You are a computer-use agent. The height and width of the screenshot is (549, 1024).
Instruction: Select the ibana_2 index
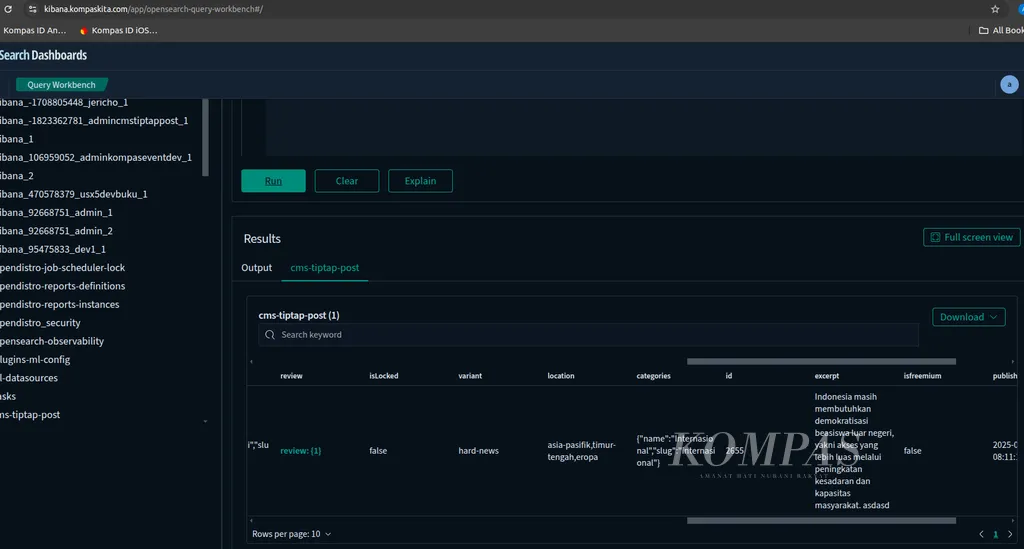pyautogui.click(x=17, y=176)
